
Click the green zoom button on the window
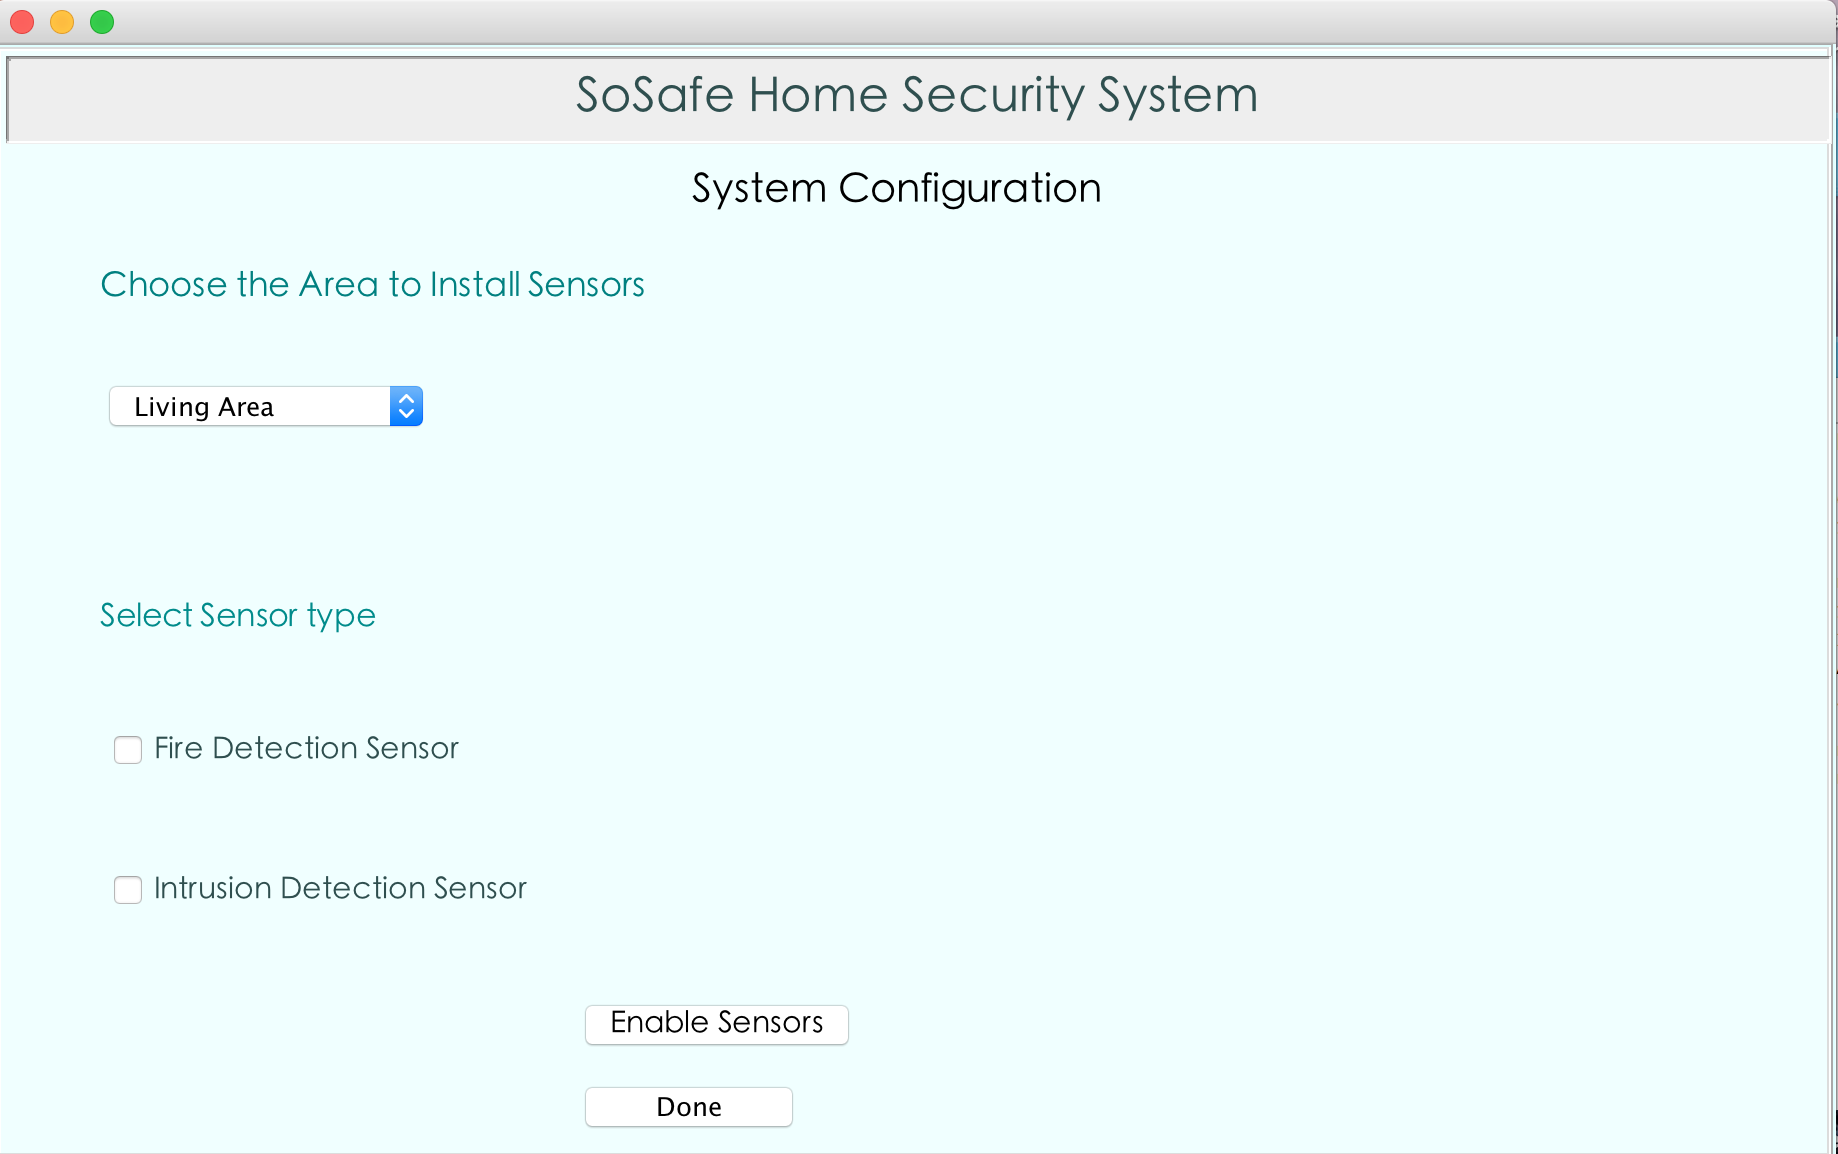click(101, 21)
